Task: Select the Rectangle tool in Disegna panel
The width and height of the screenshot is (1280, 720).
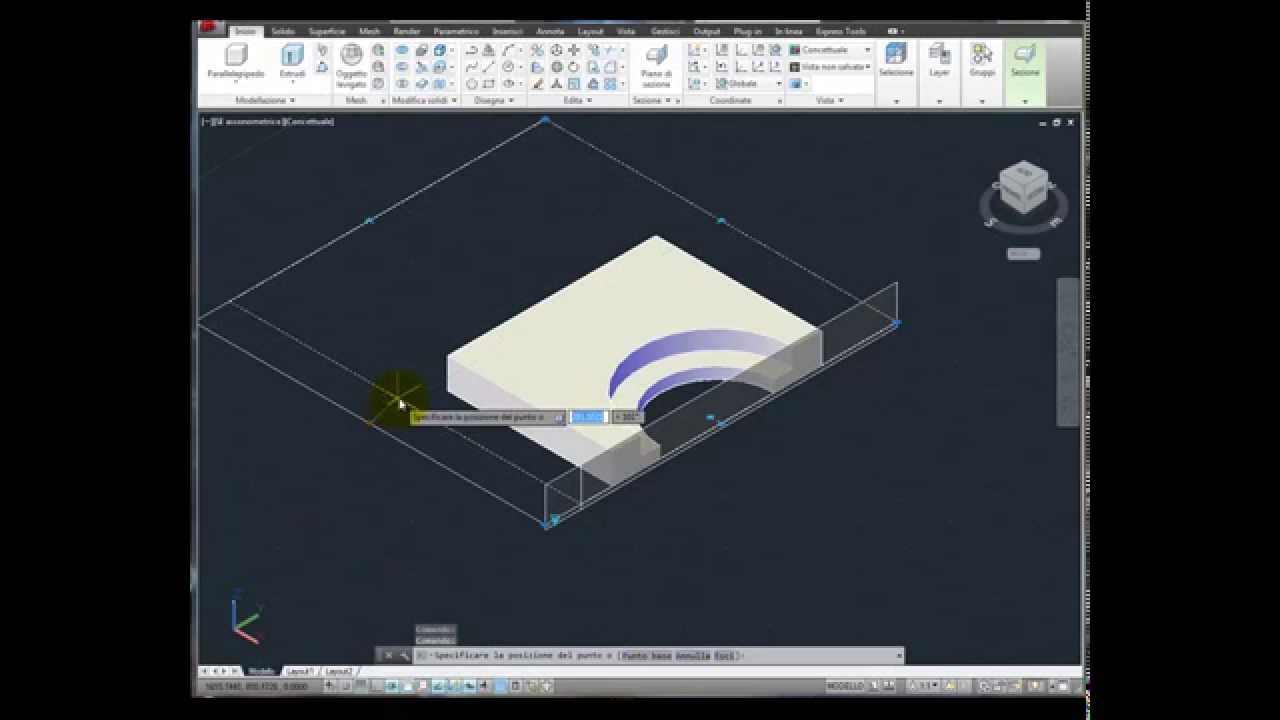Action: coord(489,84)
